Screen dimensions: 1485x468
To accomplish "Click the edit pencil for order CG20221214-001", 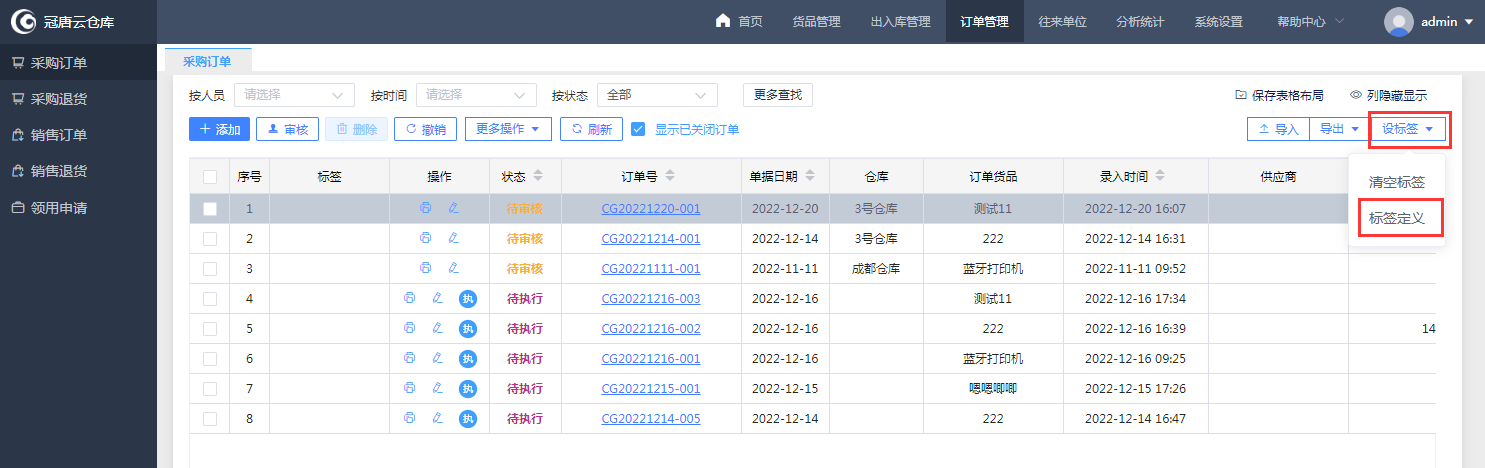I will pyautogui.click(x=453, y=238).
